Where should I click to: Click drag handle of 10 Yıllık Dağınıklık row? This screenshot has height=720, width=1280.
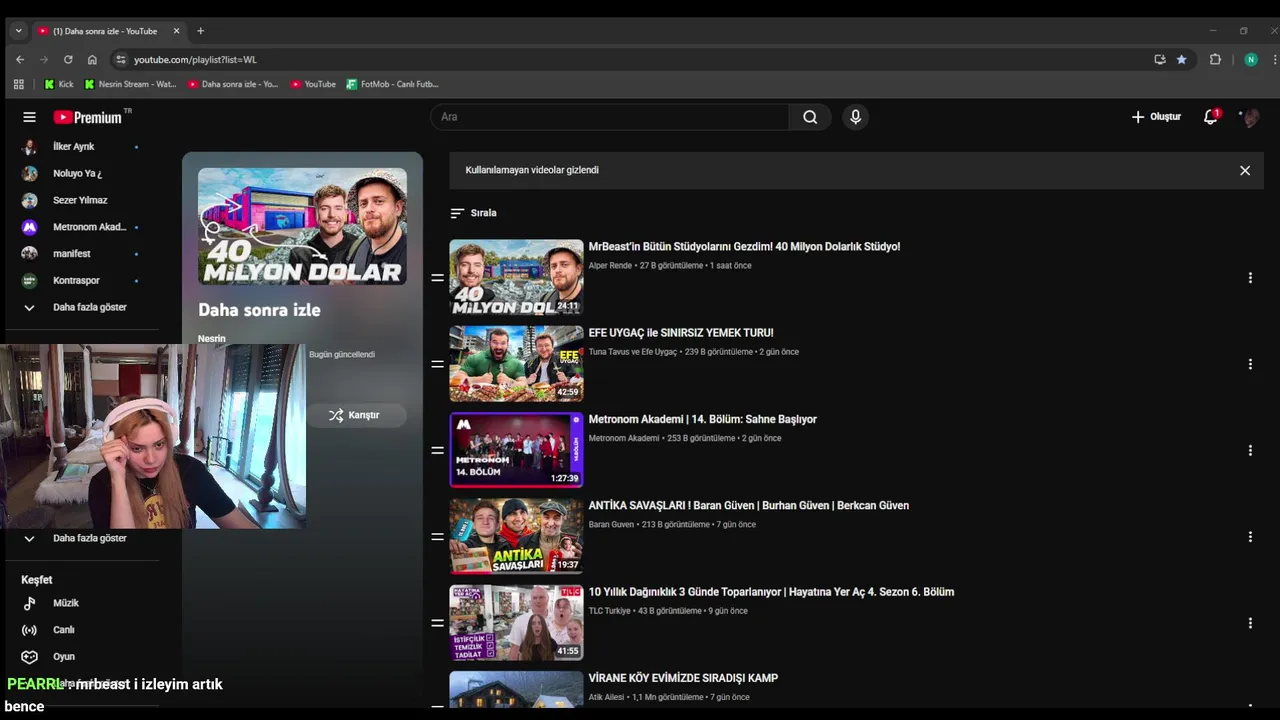[437, 623]
